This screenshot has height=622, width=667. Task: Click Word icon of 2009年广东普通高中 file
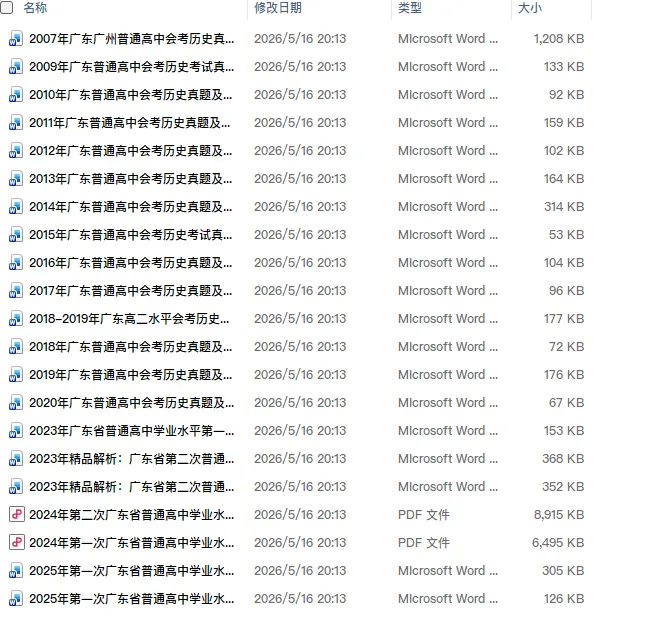coord(16,67)
